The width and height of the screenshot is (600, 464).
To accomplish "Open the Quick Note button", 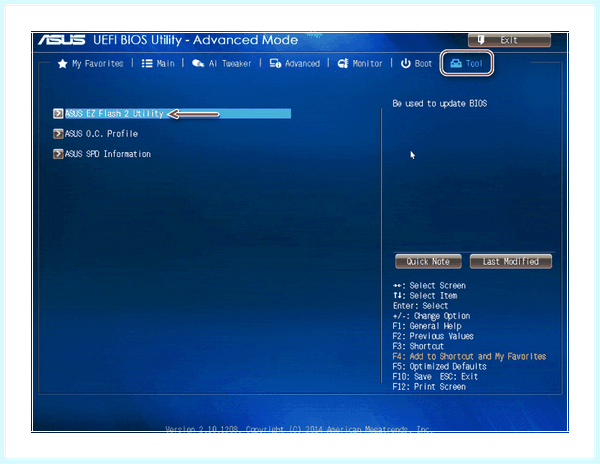I will [428, 262].
